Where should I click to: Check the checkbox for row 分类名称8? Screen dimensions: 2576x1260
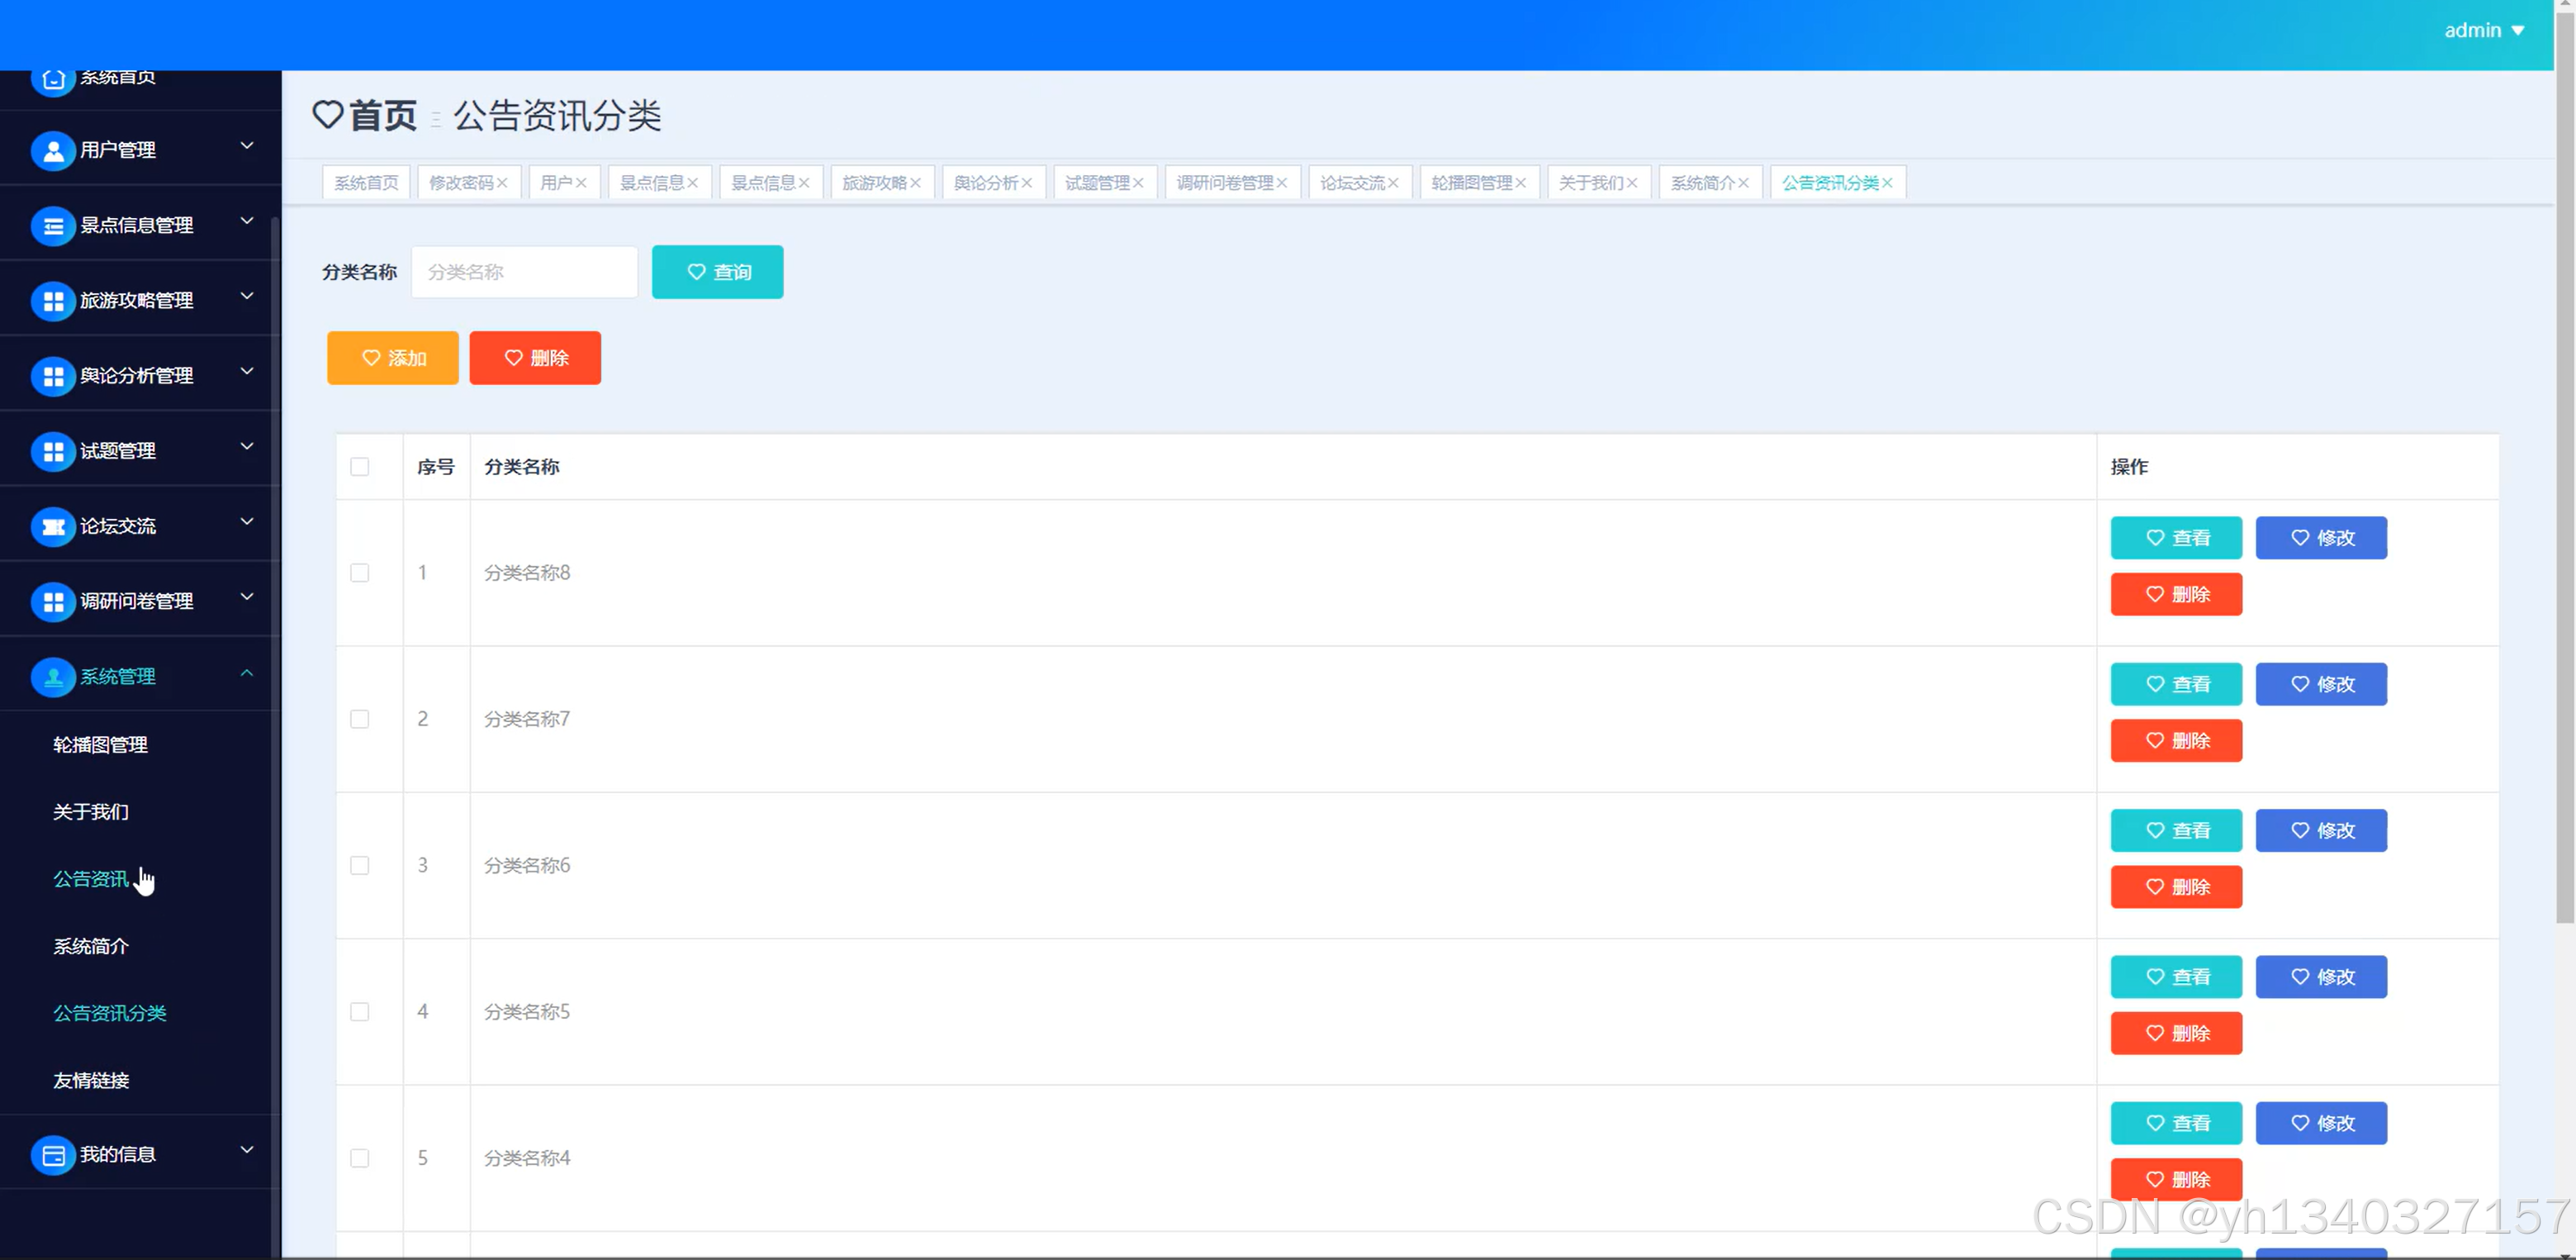click(360, 573)
